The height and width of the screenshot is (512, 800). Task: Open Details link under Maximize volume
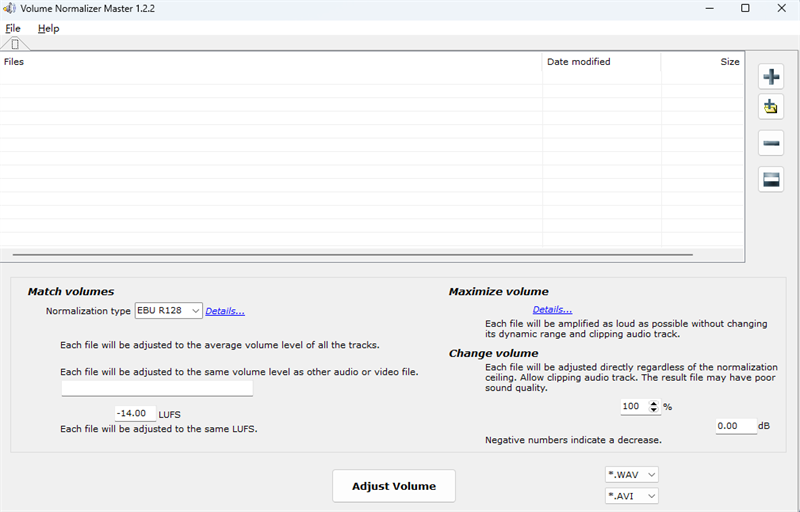(x=552, y=310)
